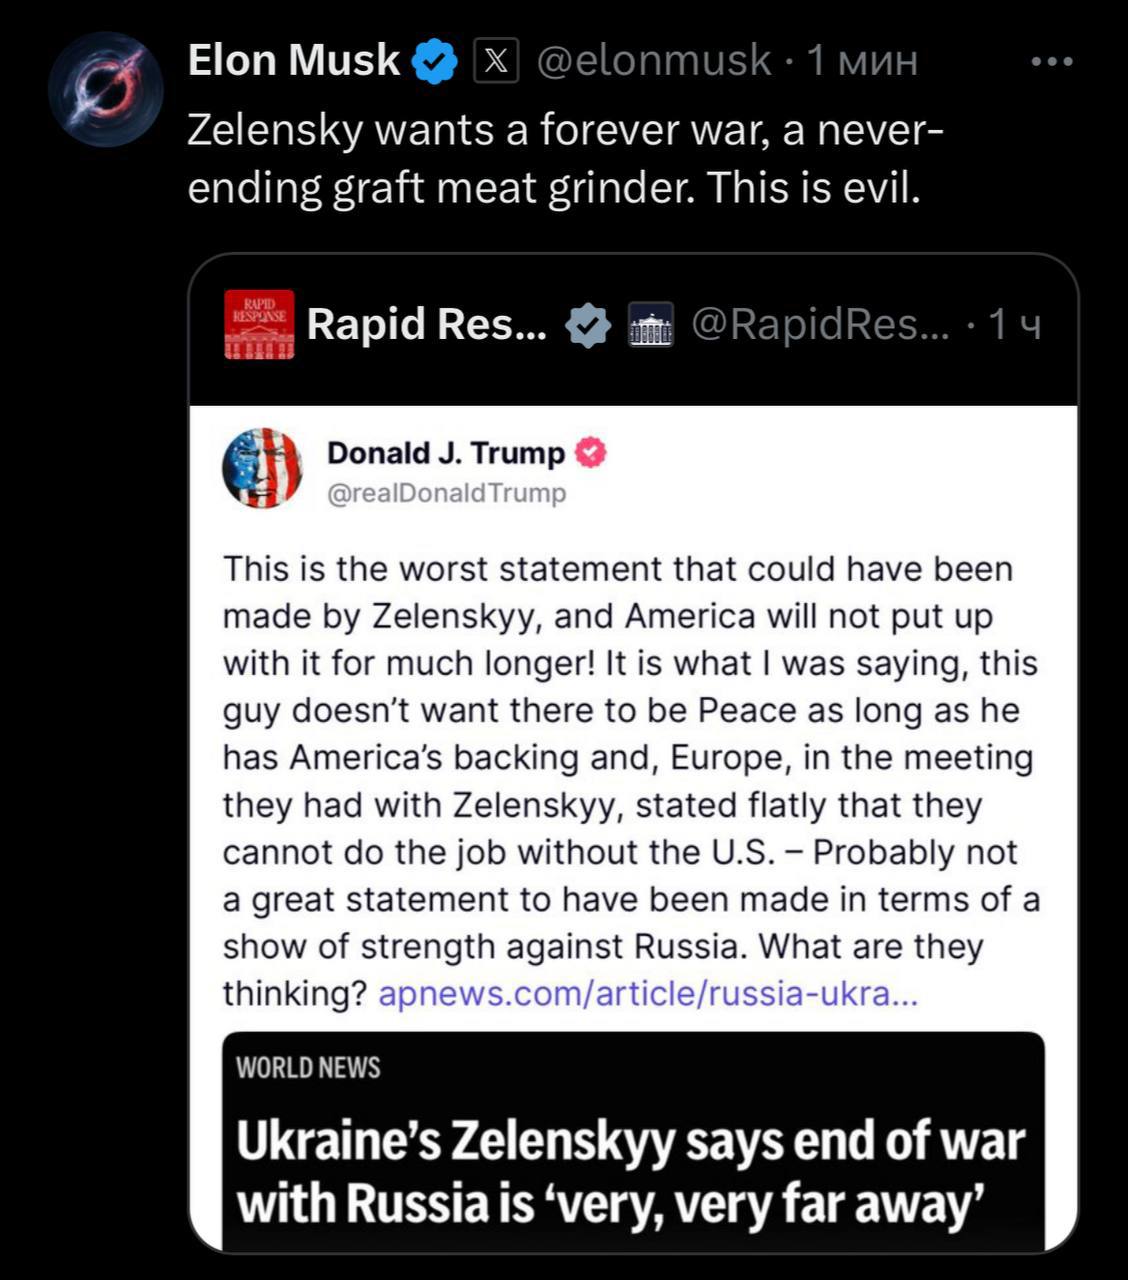Click the red verified badge beside Donald J. Trump

coord(591,453)
